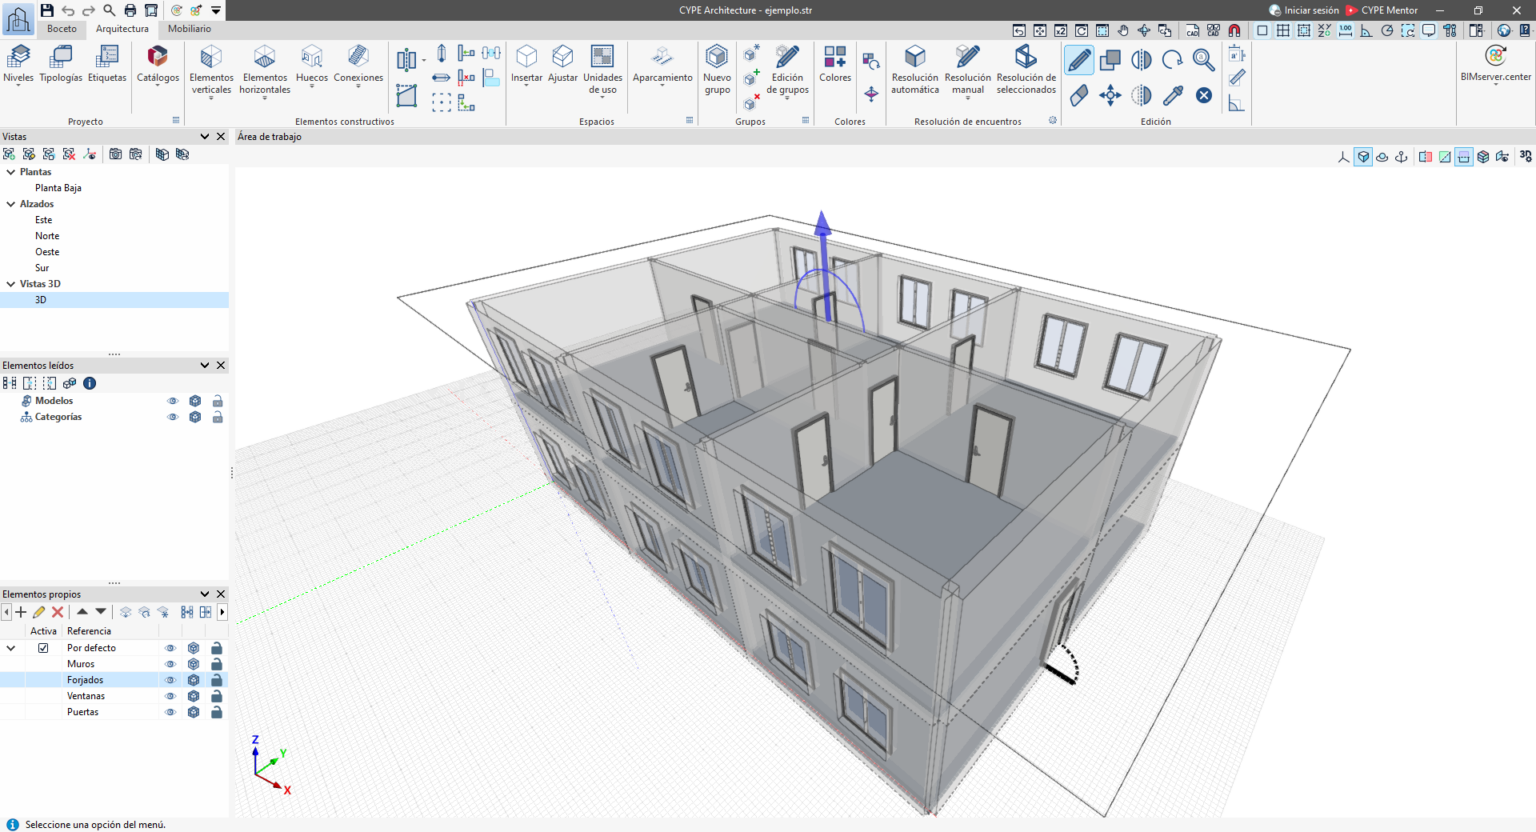Screen dimensions: 1536x832
Task: Open the Vistas panel dropdown arrow
Action: [205, 137]
